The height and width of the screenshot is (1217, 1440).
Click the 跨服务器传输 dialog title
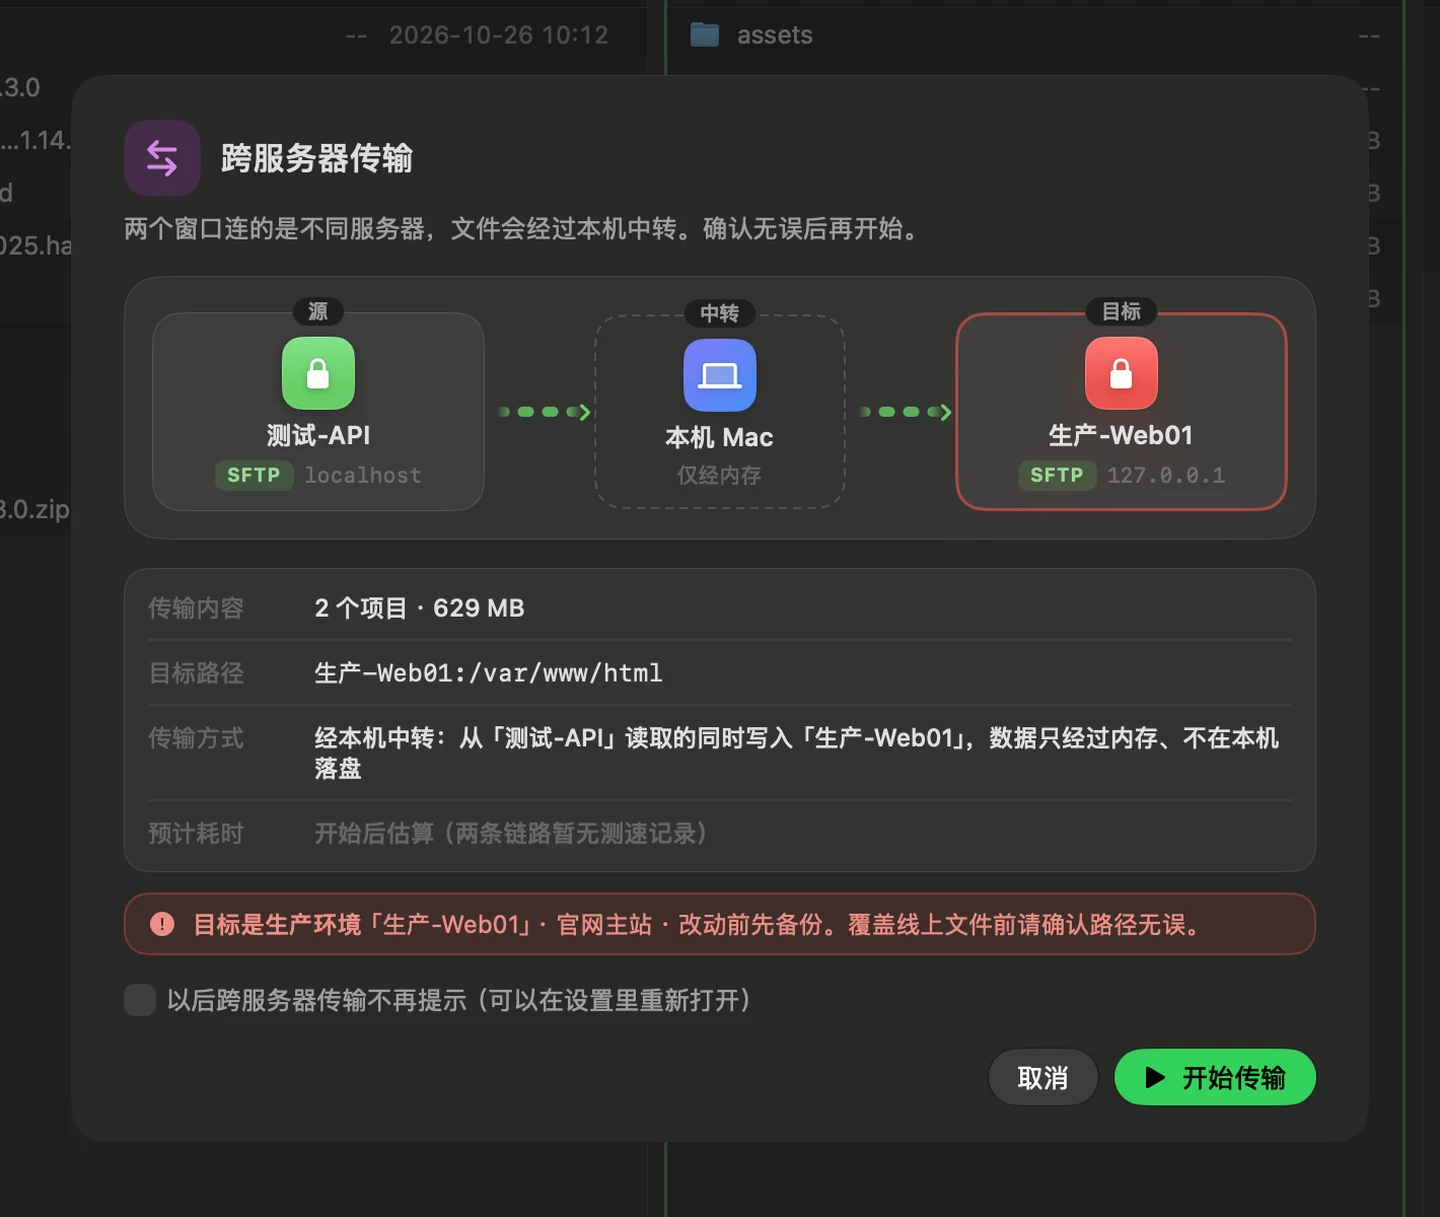(x=316, y=158)
